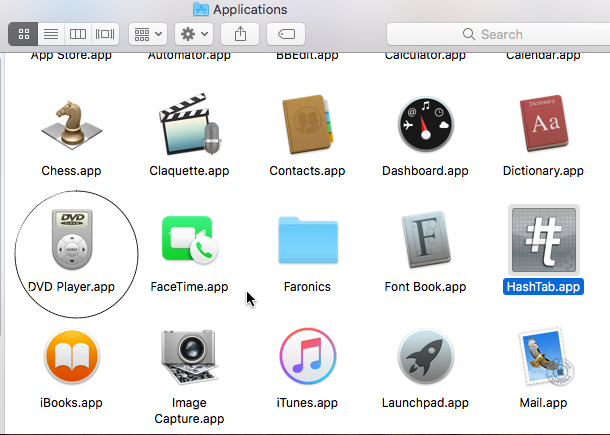Select the Dashboard gauge icon
The image size is (610, 435).
(426, 124)
